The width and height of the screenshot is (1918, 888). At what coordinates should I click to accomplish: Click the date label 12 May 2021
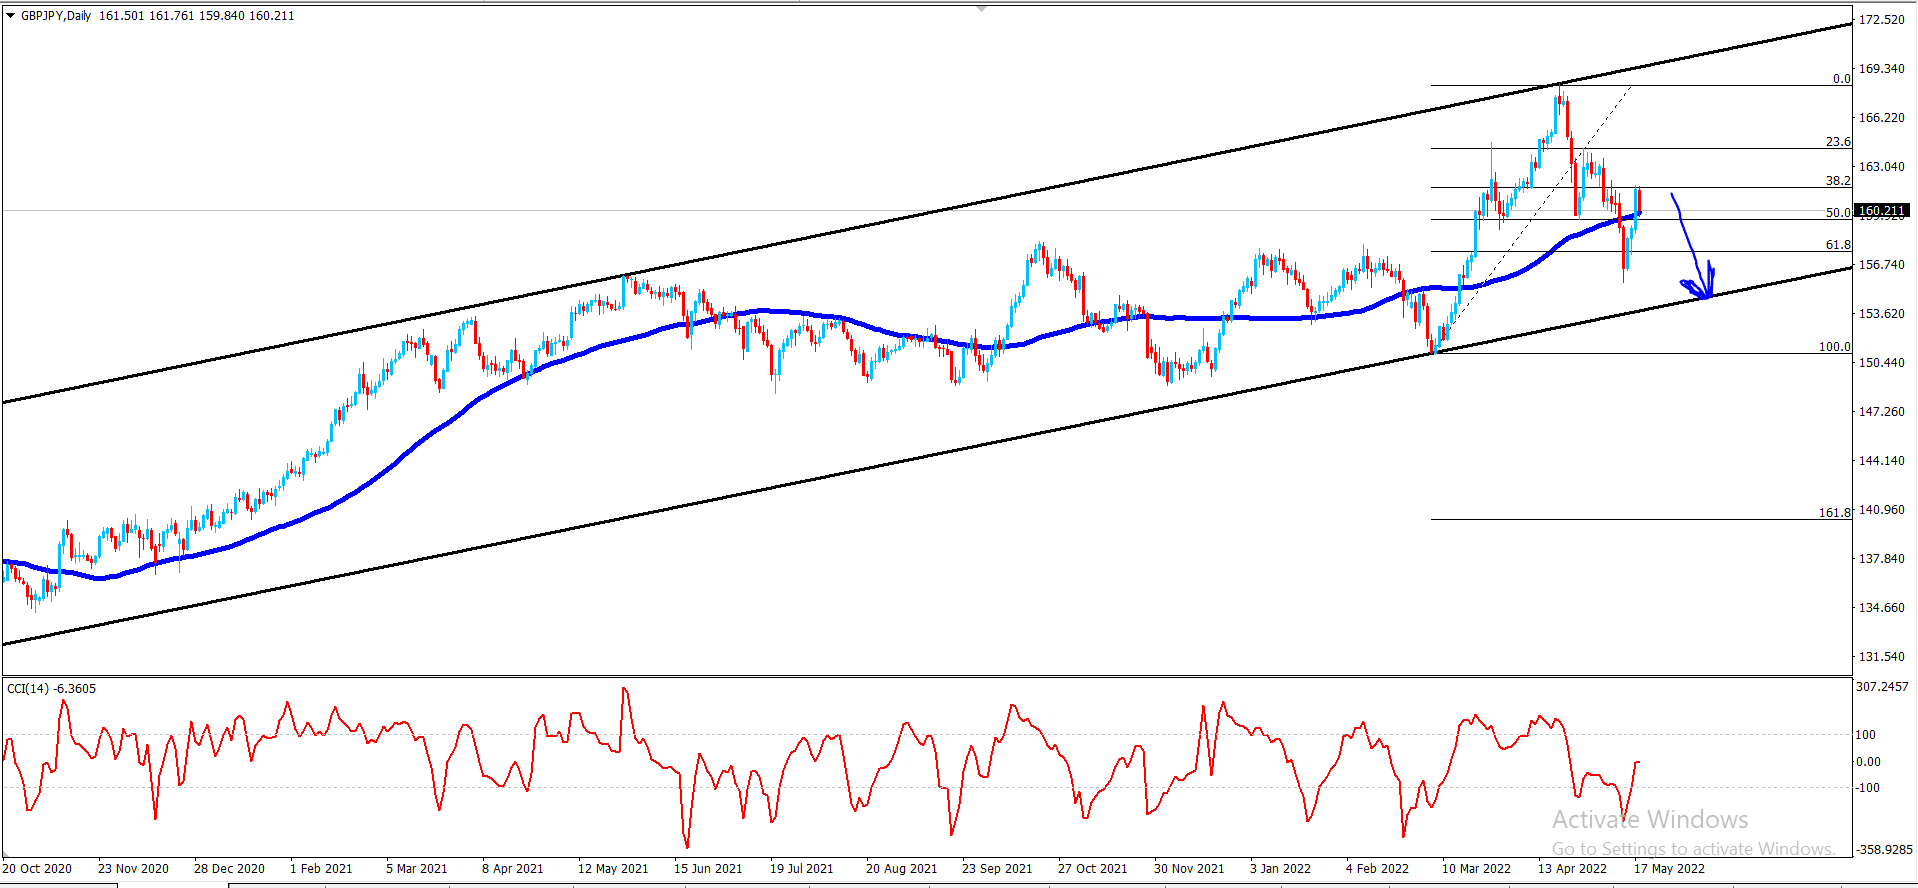pos(613,869)
